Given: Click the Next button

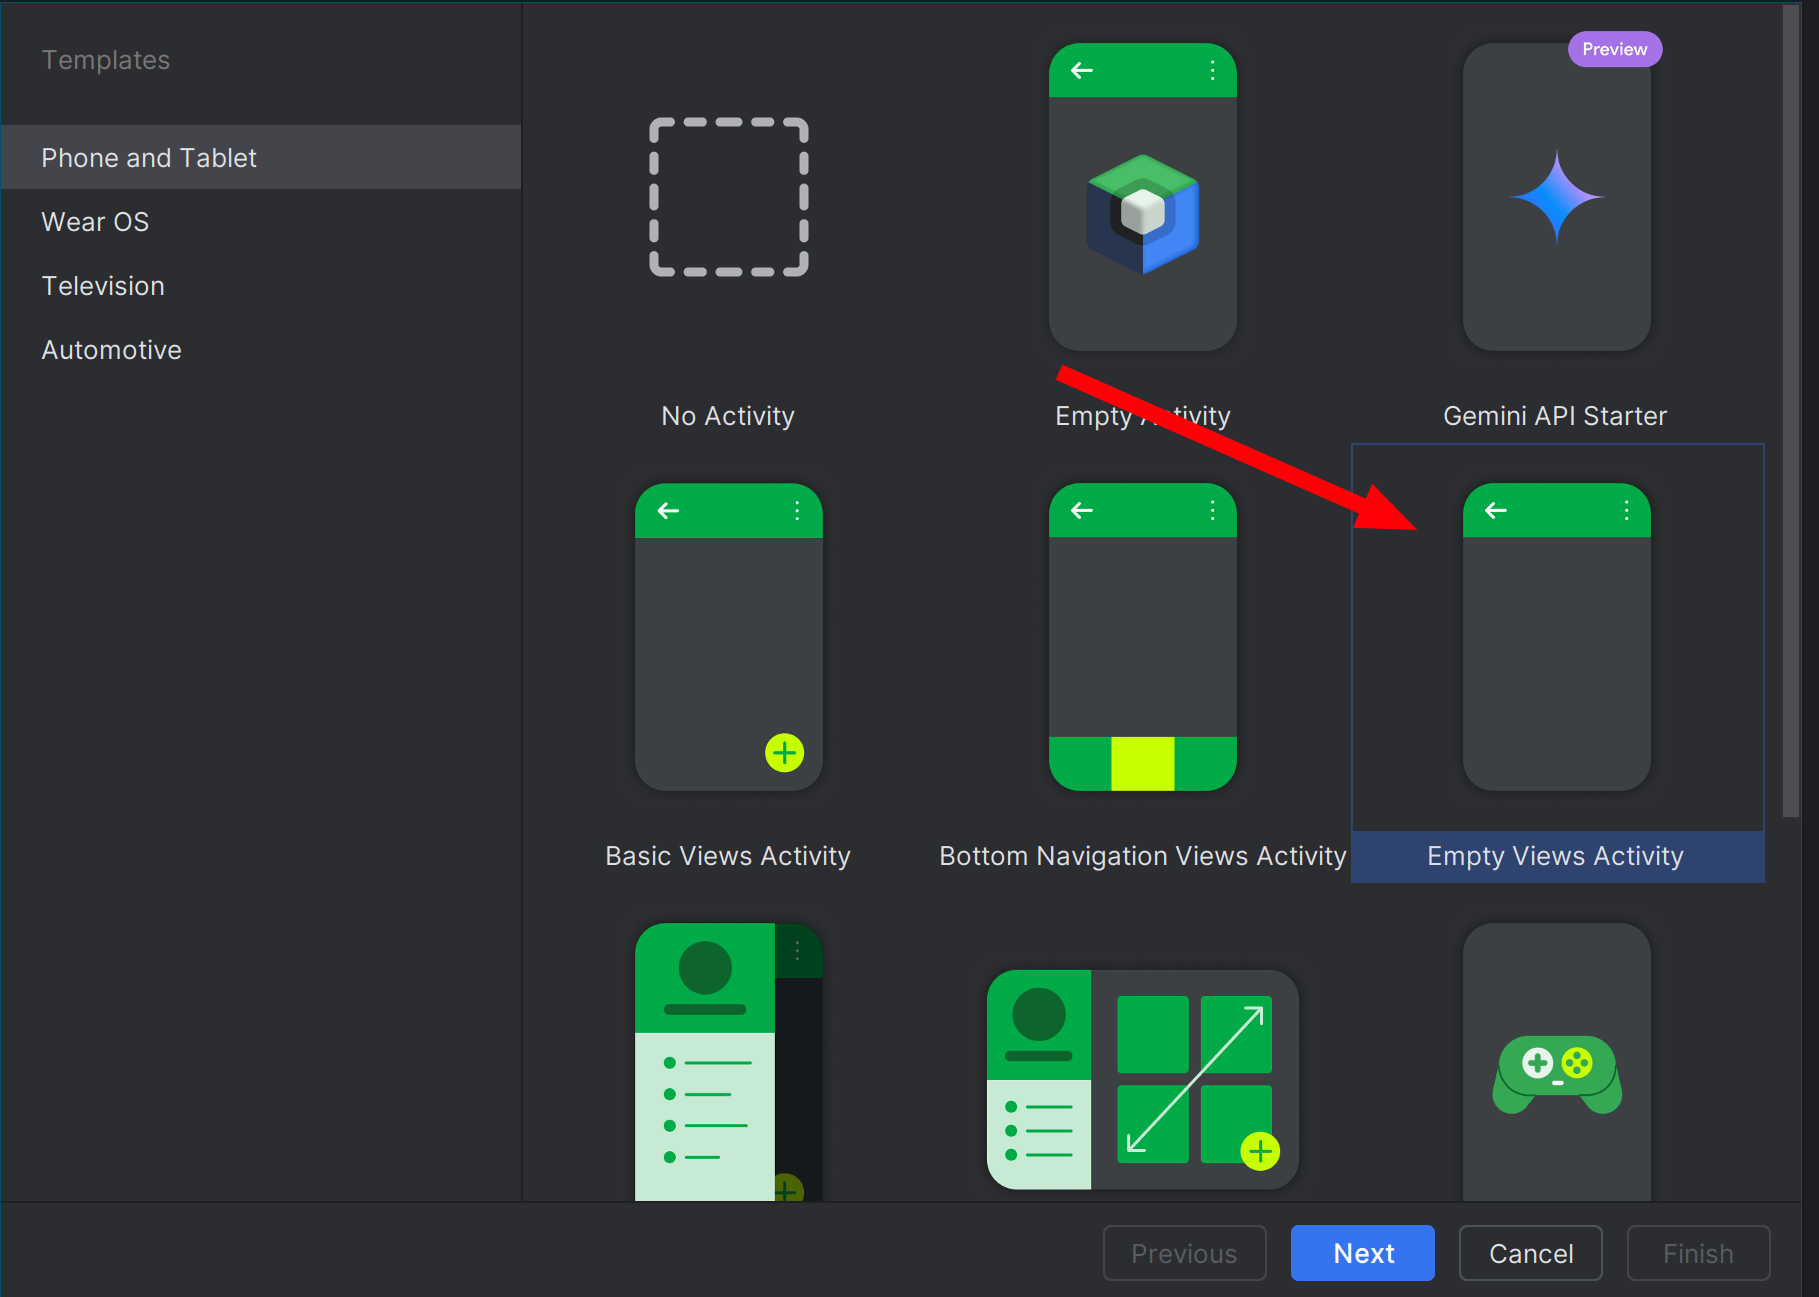Looking at the screenshot, I should 1362,1253.
